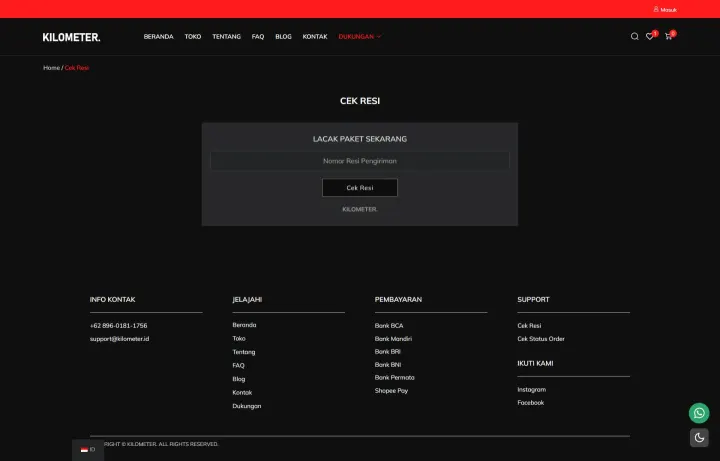Click the CEK RESI page heading
This screenshot has width=720, height=461.
pyautogui.click(x=360, y=101)
